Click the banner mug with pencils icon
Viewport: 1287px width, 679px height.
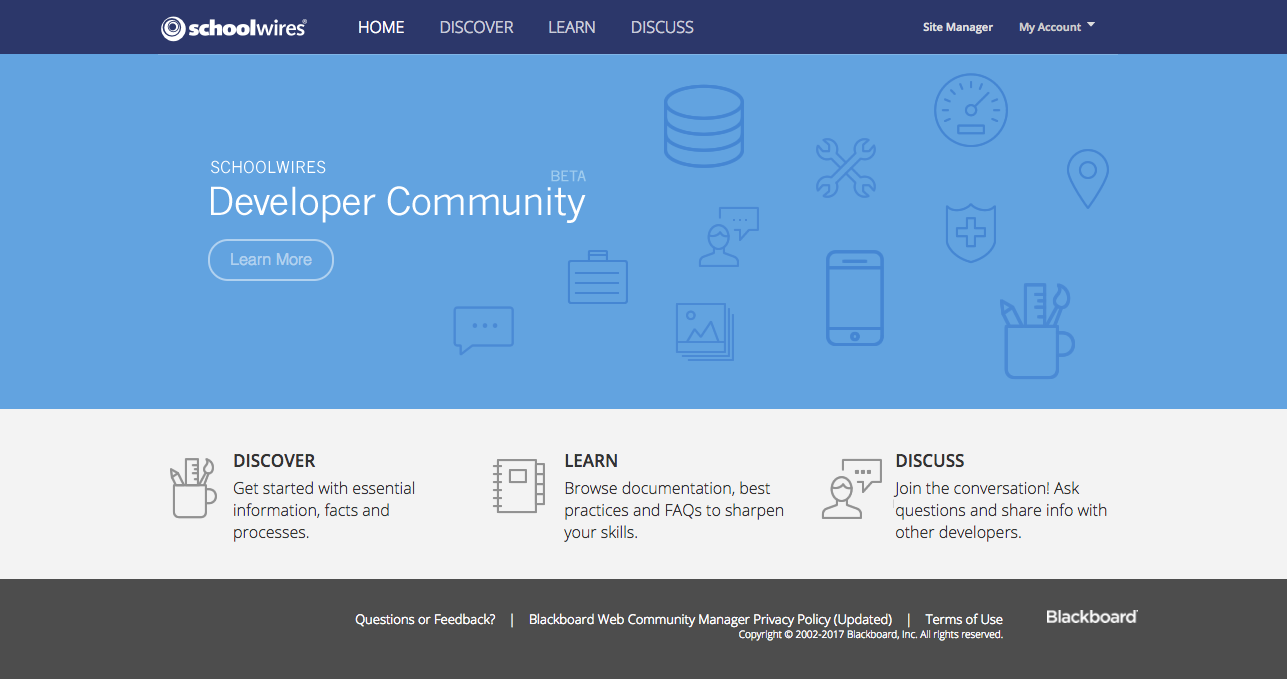(1037, 331)
